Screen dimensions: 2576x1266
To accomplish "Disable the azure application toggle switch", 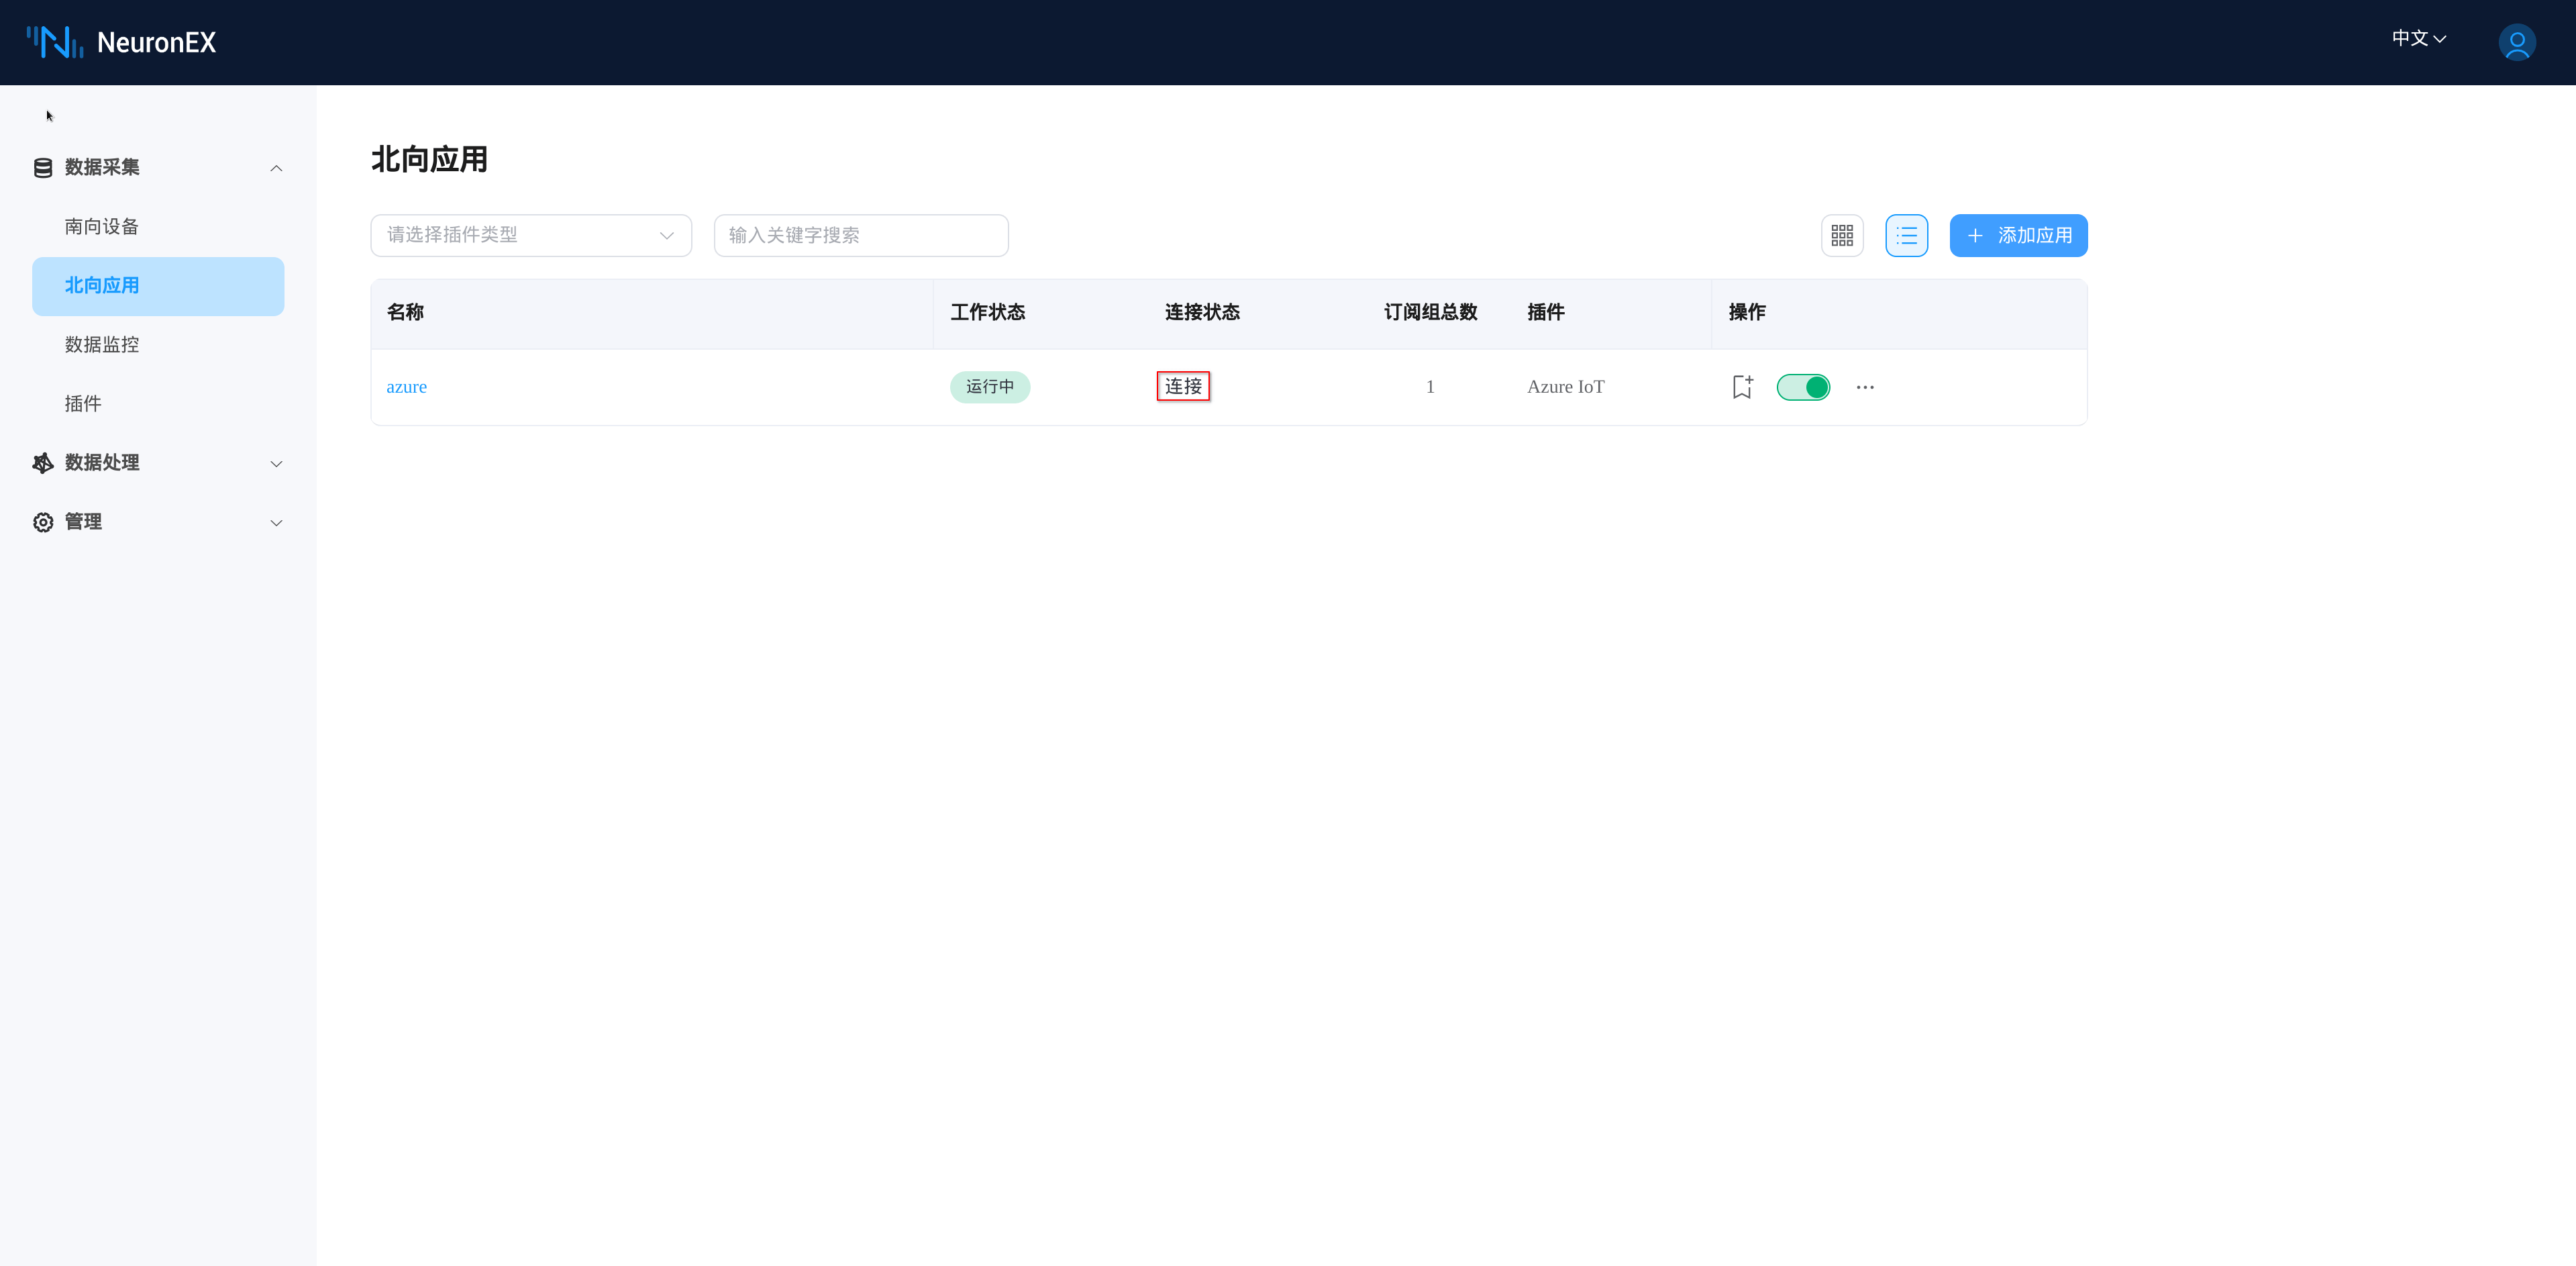I will click(x=1803, y=387).
